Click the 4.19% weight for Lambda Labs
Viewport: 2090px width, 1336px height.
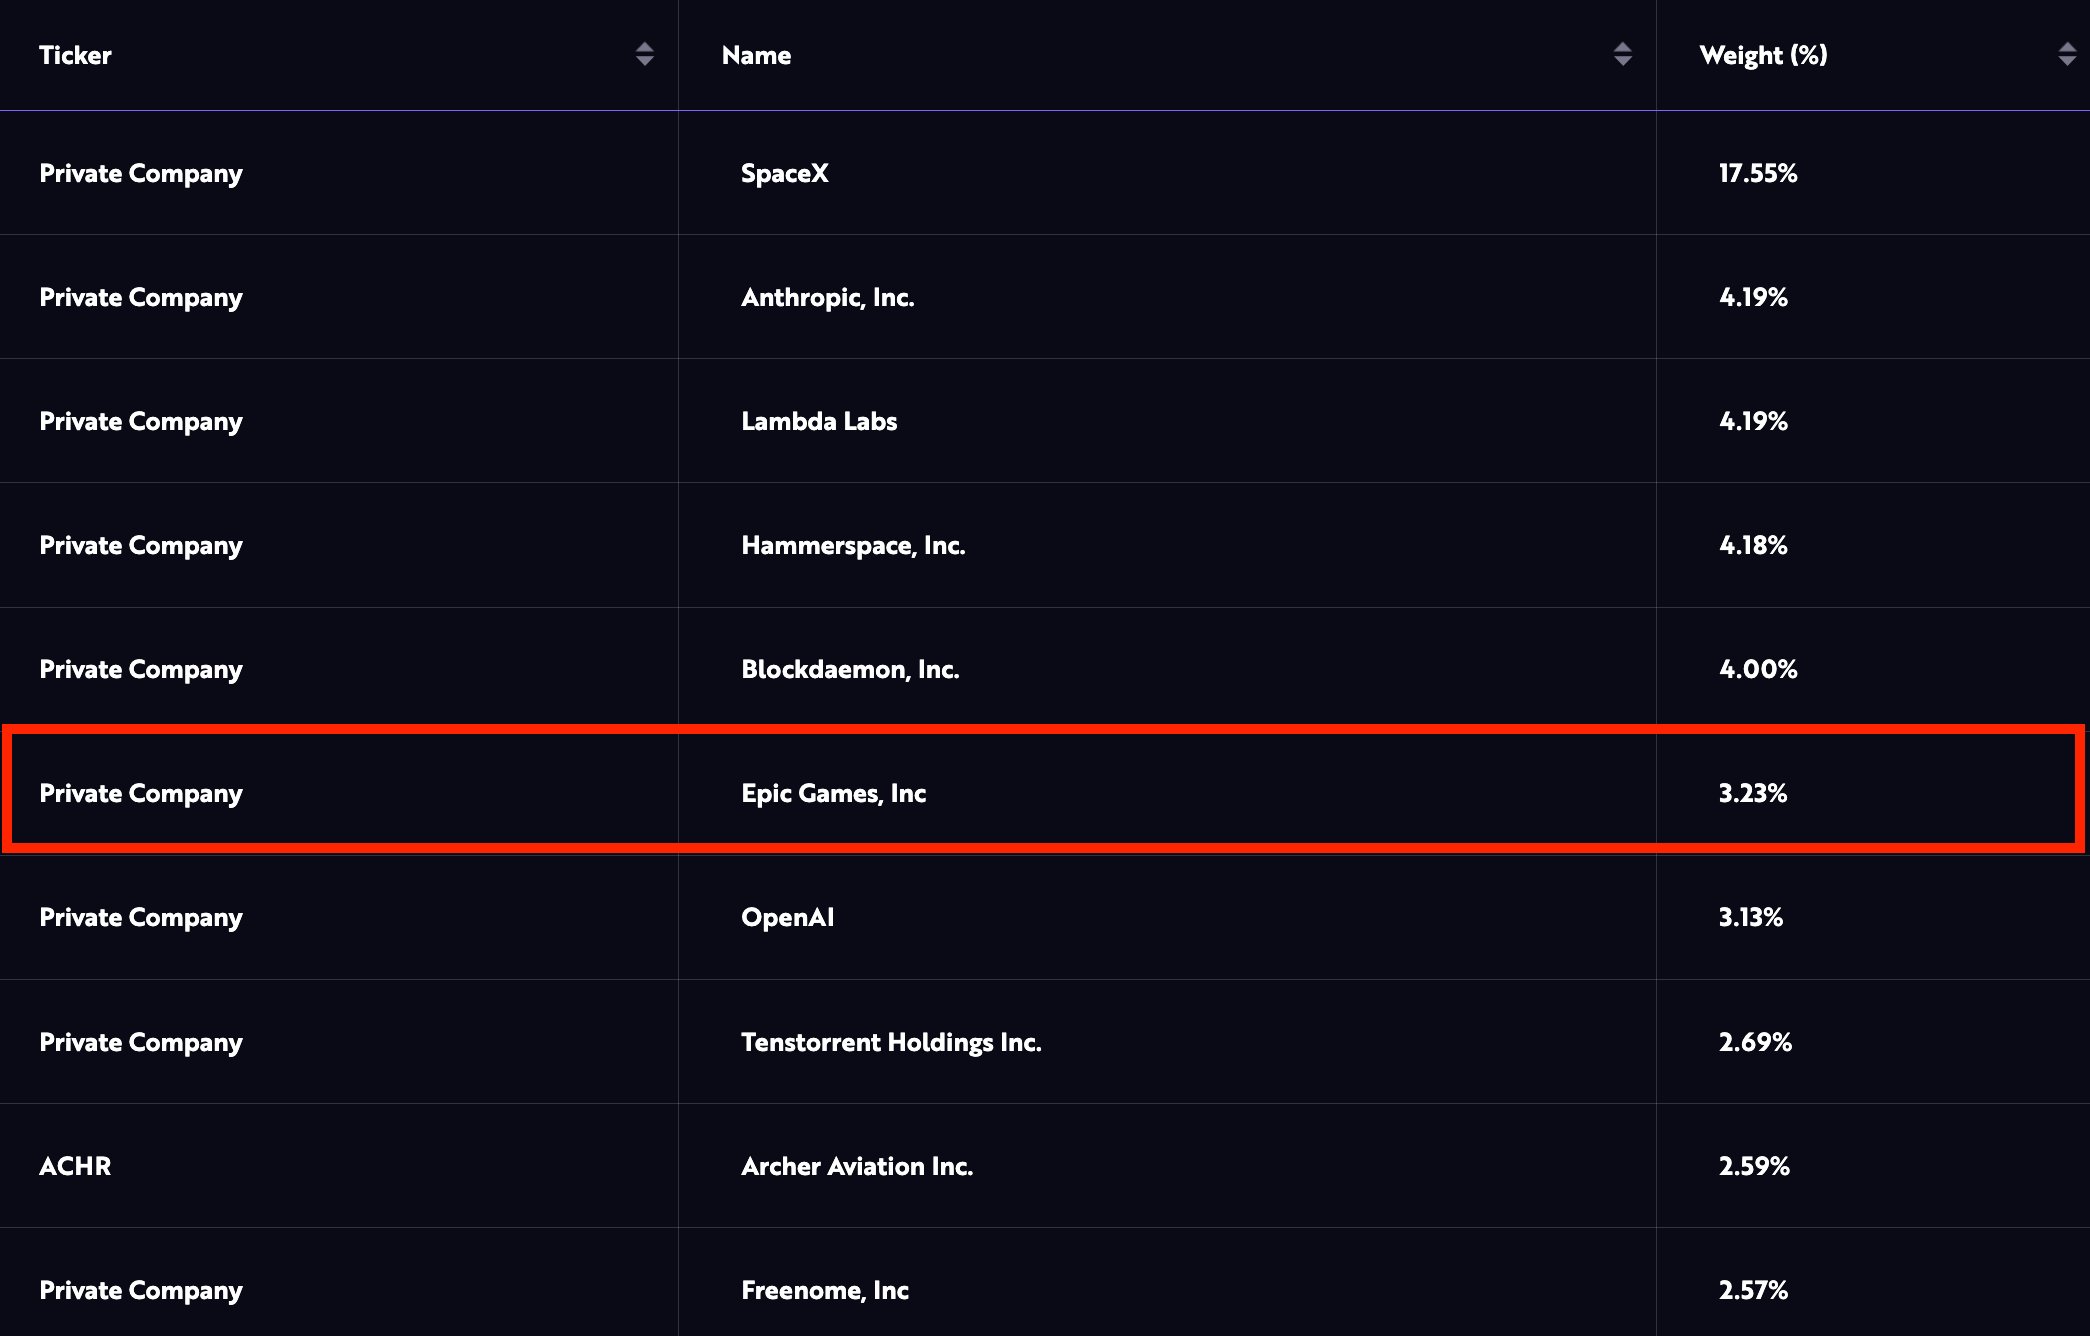pyautogui.click(x=1753, y=421)
